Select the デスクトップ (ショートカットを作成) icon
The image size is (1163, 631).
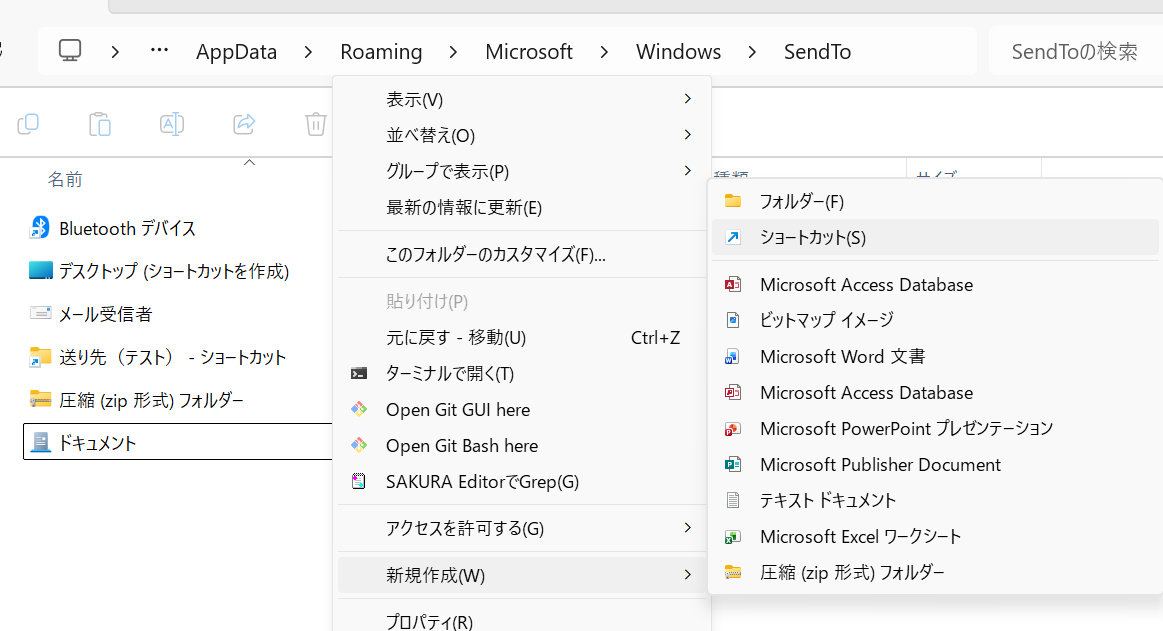coord(41,271)
